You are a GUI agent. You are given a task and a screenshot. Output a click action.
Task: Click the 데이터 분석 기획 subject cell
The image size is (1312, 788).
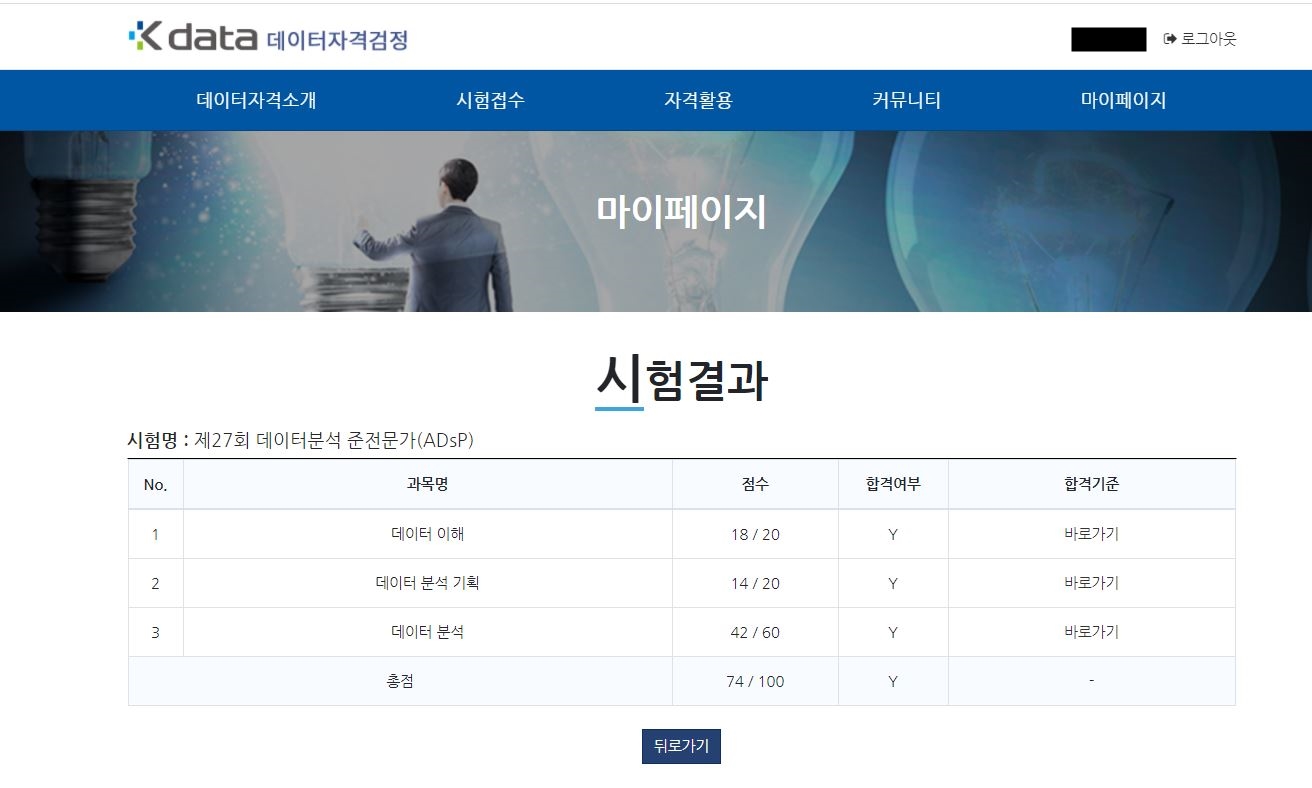click(x=428, y=583)
